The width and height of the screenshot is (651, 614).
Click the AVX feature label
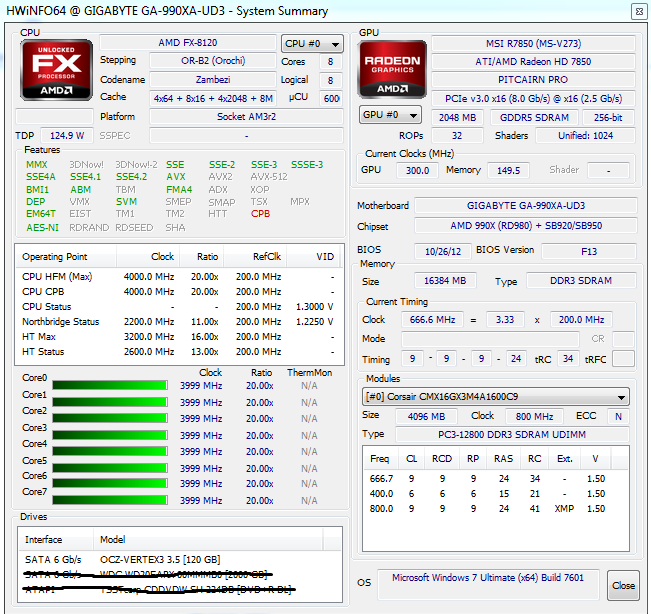[x=176, y=176]
